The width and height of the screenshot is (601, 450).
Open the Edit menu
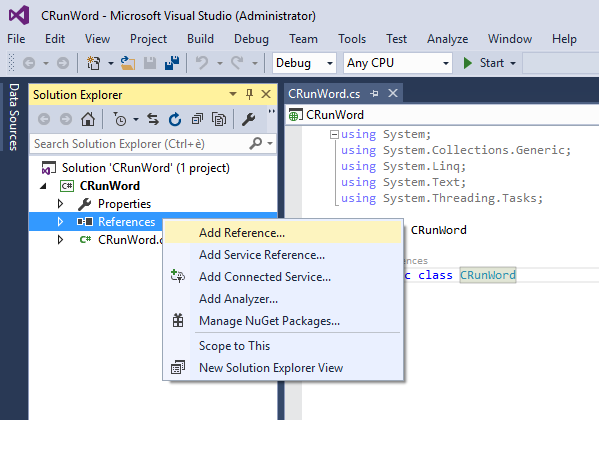coord(55,39)
